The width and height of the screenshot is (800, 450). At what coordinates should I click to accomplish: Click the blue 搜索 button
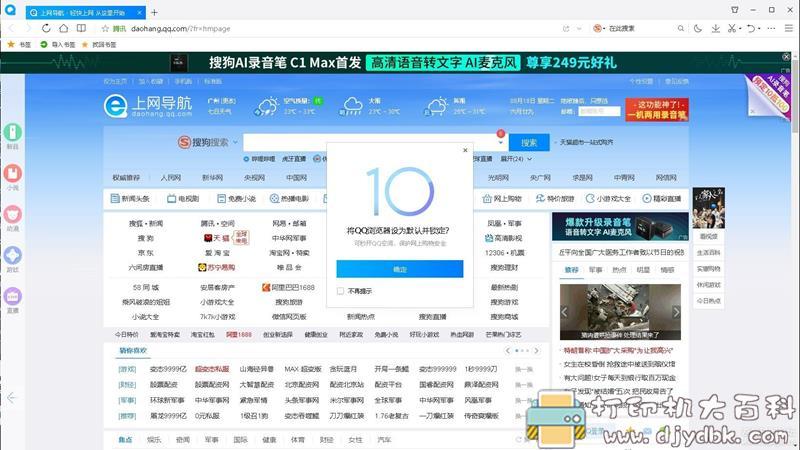[x=529, y=142]
